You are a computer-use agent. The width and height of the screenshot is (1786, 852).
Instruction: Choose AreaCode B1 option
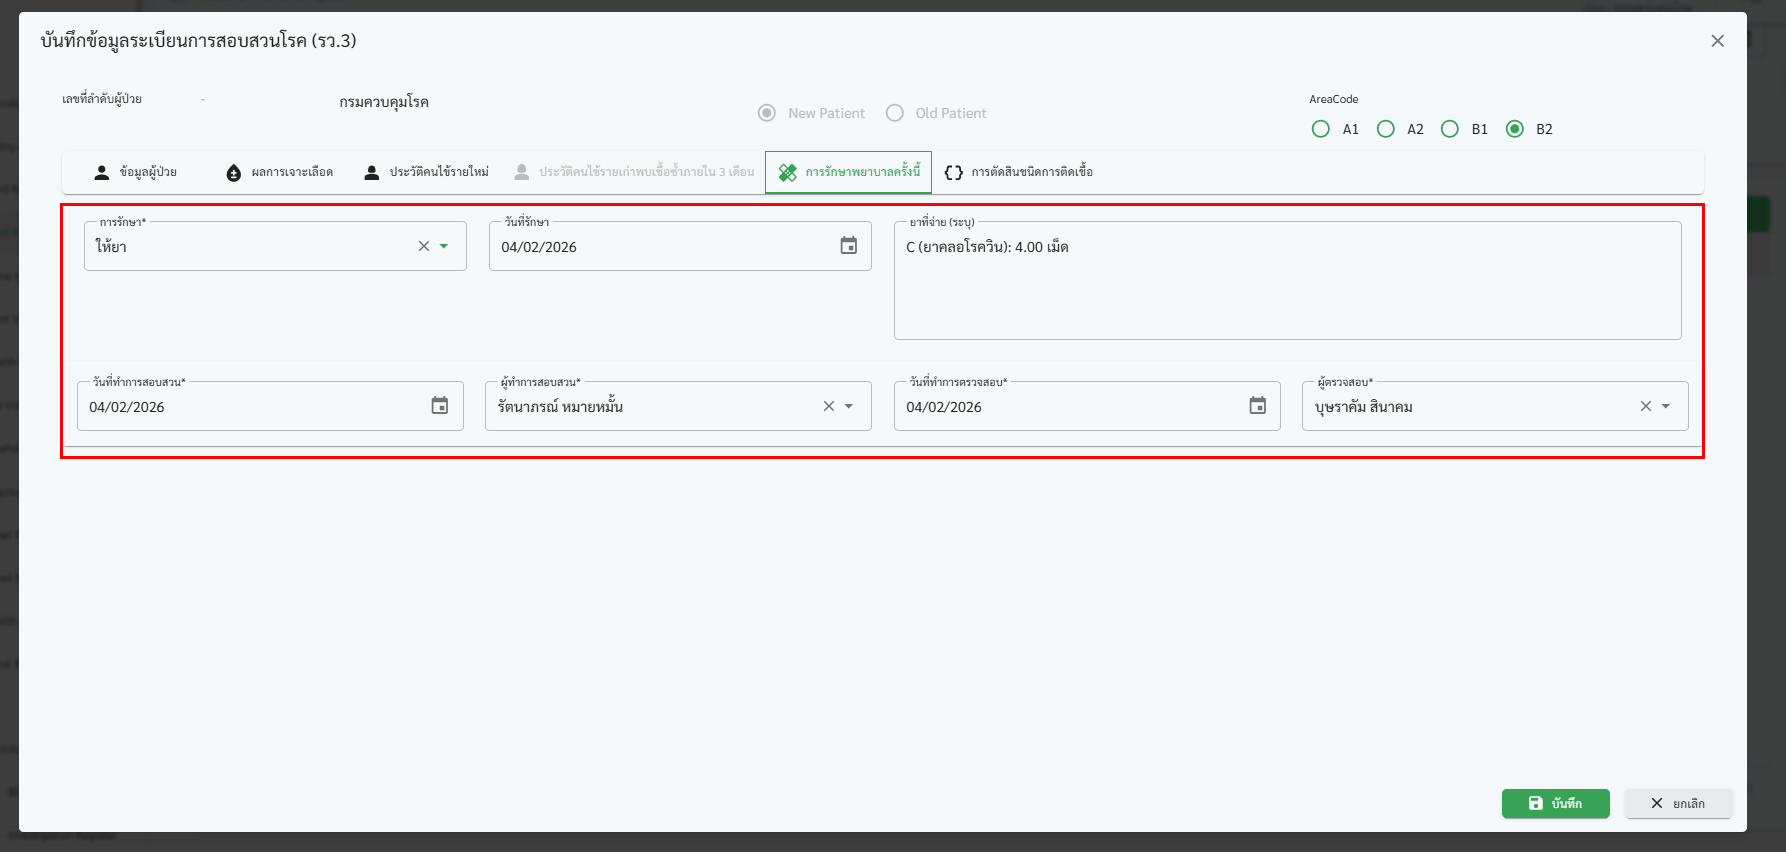pos(1450,129)
